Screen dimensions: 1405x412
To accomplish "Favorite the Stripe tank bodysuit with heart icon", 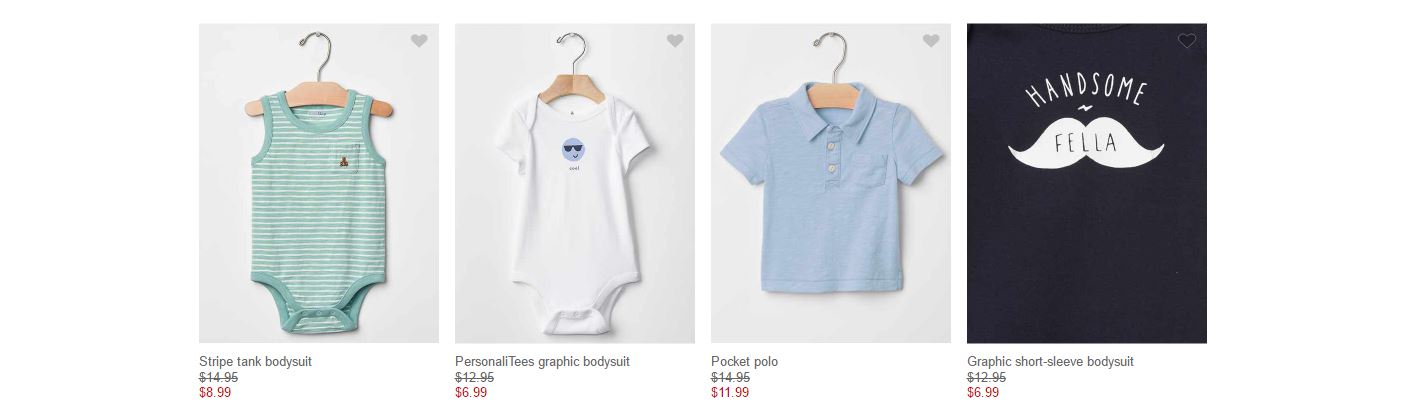I will click(x=419, y=41).
